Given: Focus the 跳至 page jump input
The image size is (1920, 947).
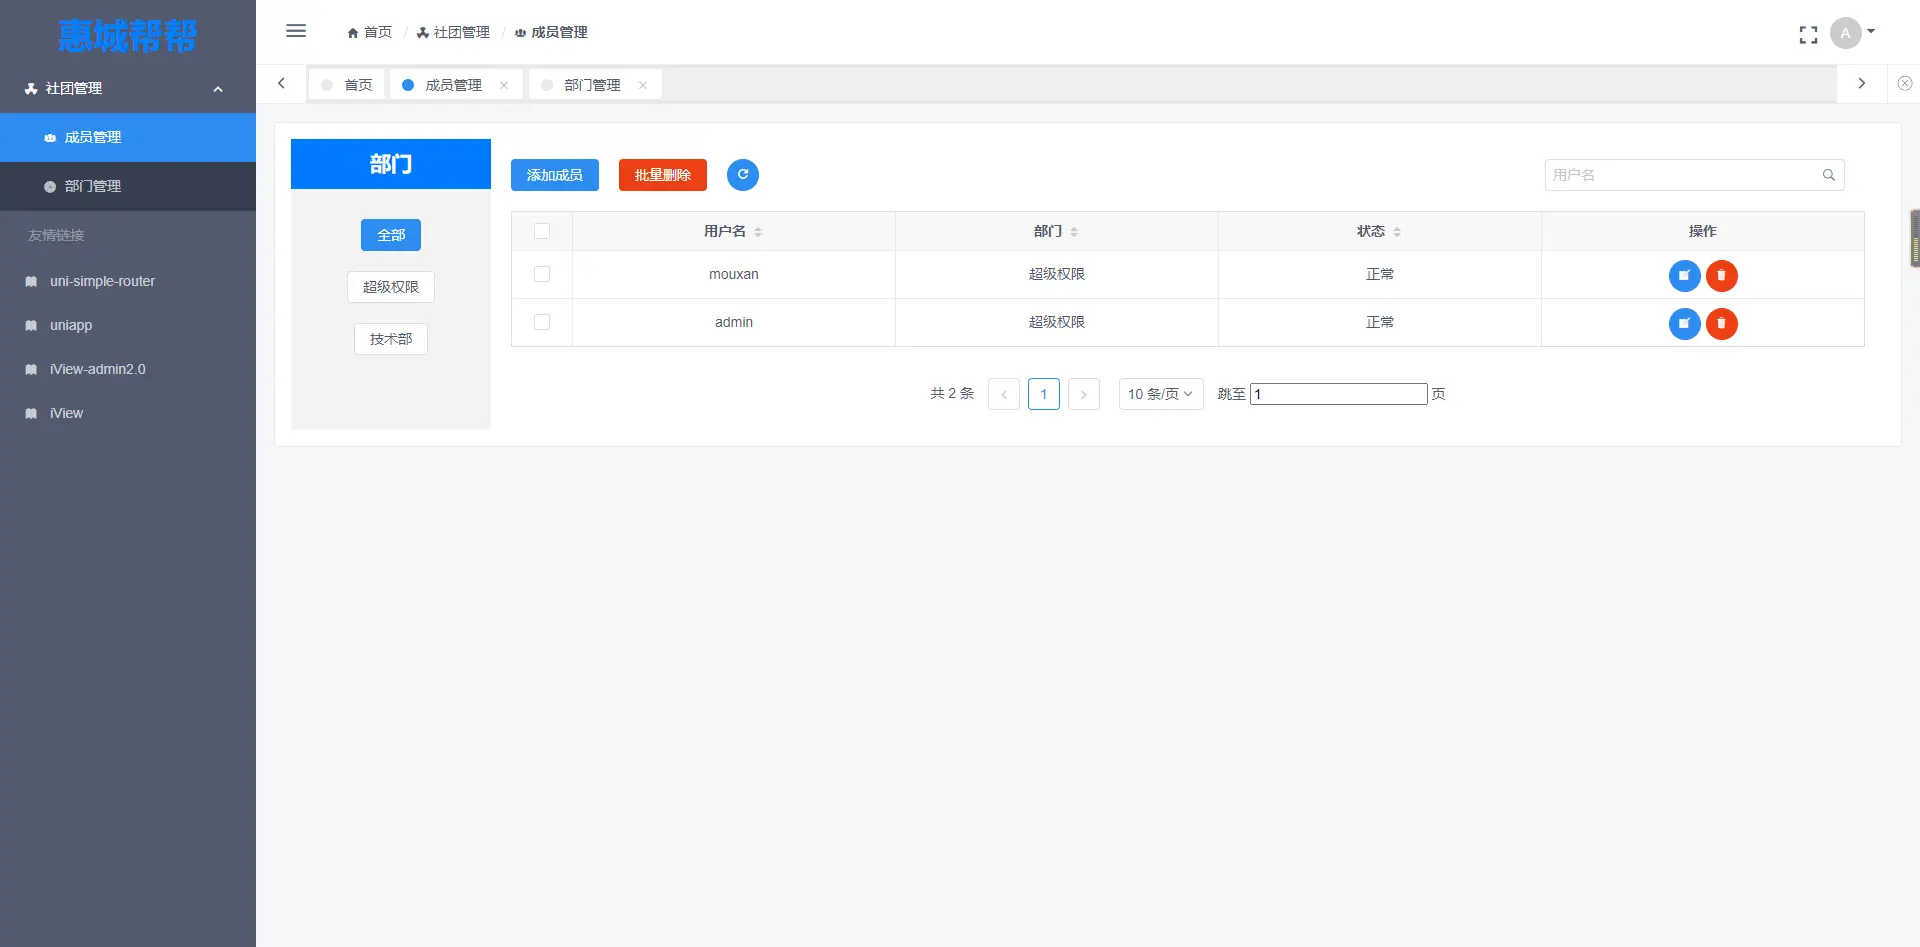Looking at the screenshot, I should pyautogui.click(x=1339, y=394).
